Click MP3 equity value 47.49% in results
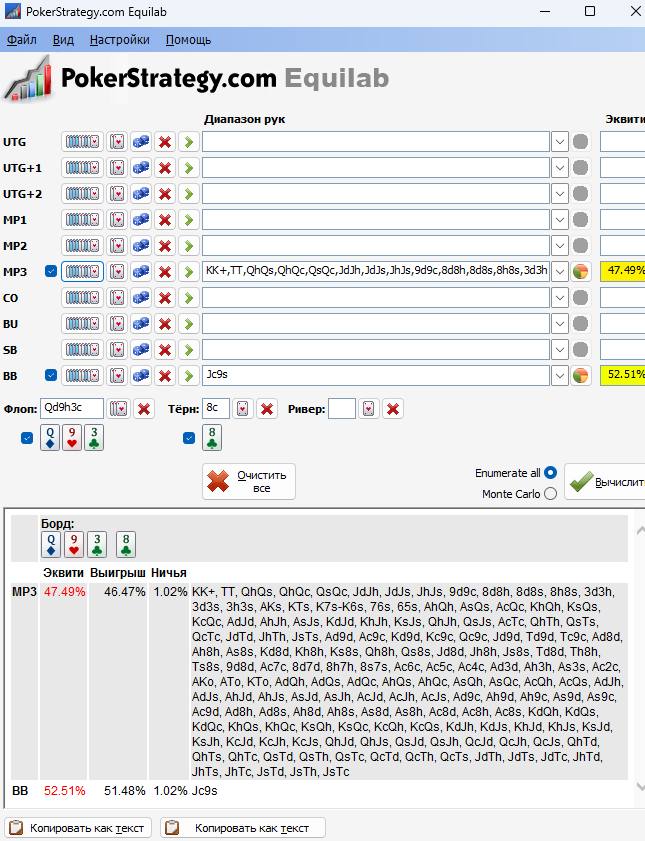 [65, 592]
